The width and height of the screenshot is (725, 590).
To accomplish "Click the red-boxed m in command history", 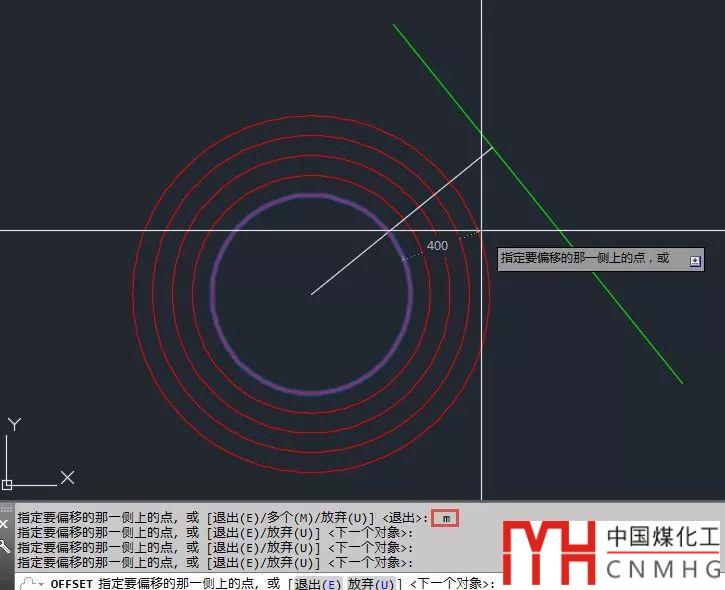I will coord(446,518).
